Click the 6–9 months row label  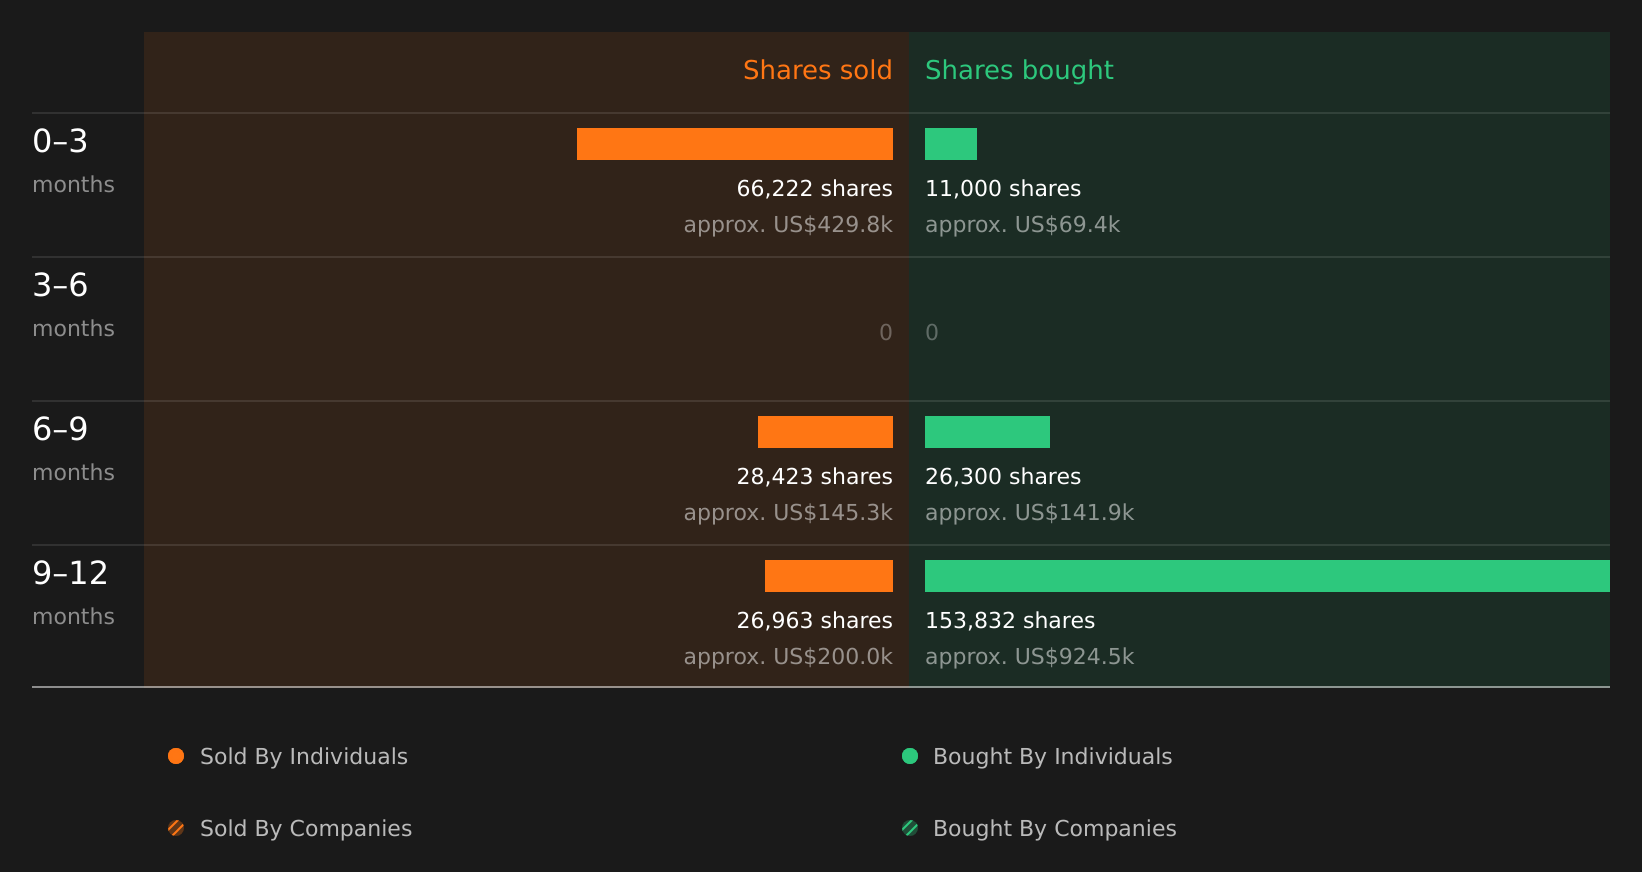pyautogui.click(x=73, y=448)
